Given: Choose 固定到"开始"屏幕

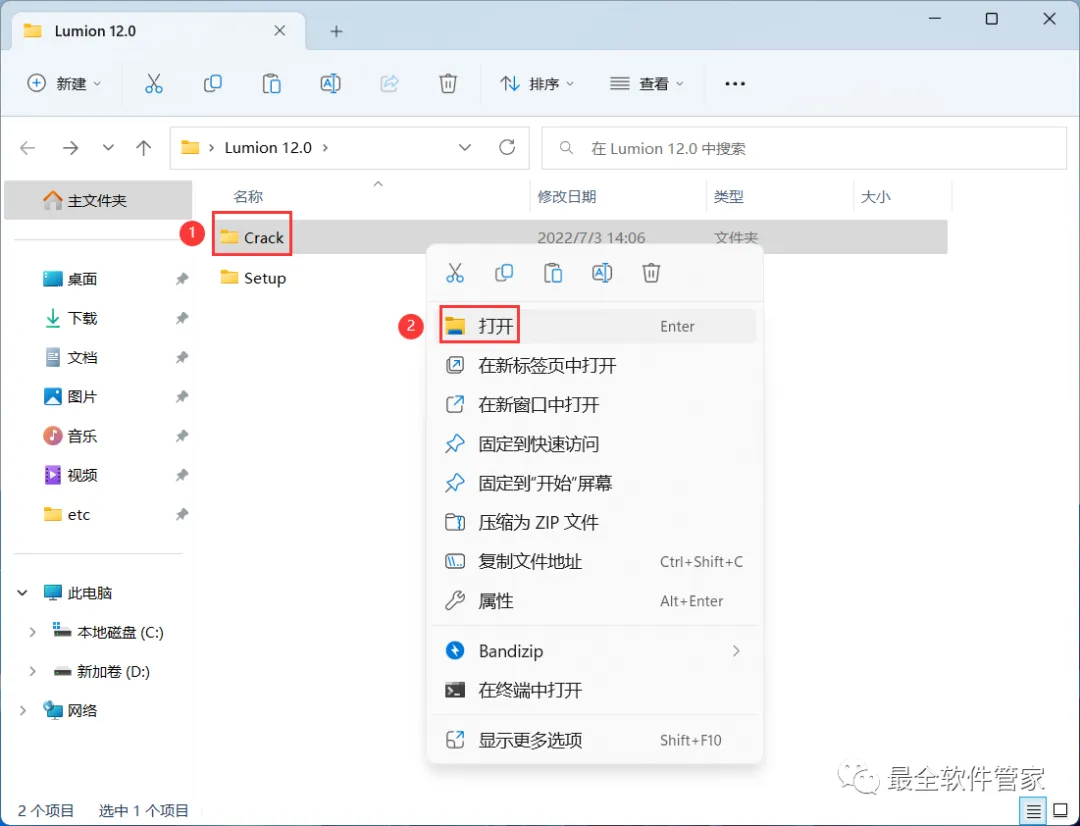Looking at the screenshot, I should coord(594,483).
